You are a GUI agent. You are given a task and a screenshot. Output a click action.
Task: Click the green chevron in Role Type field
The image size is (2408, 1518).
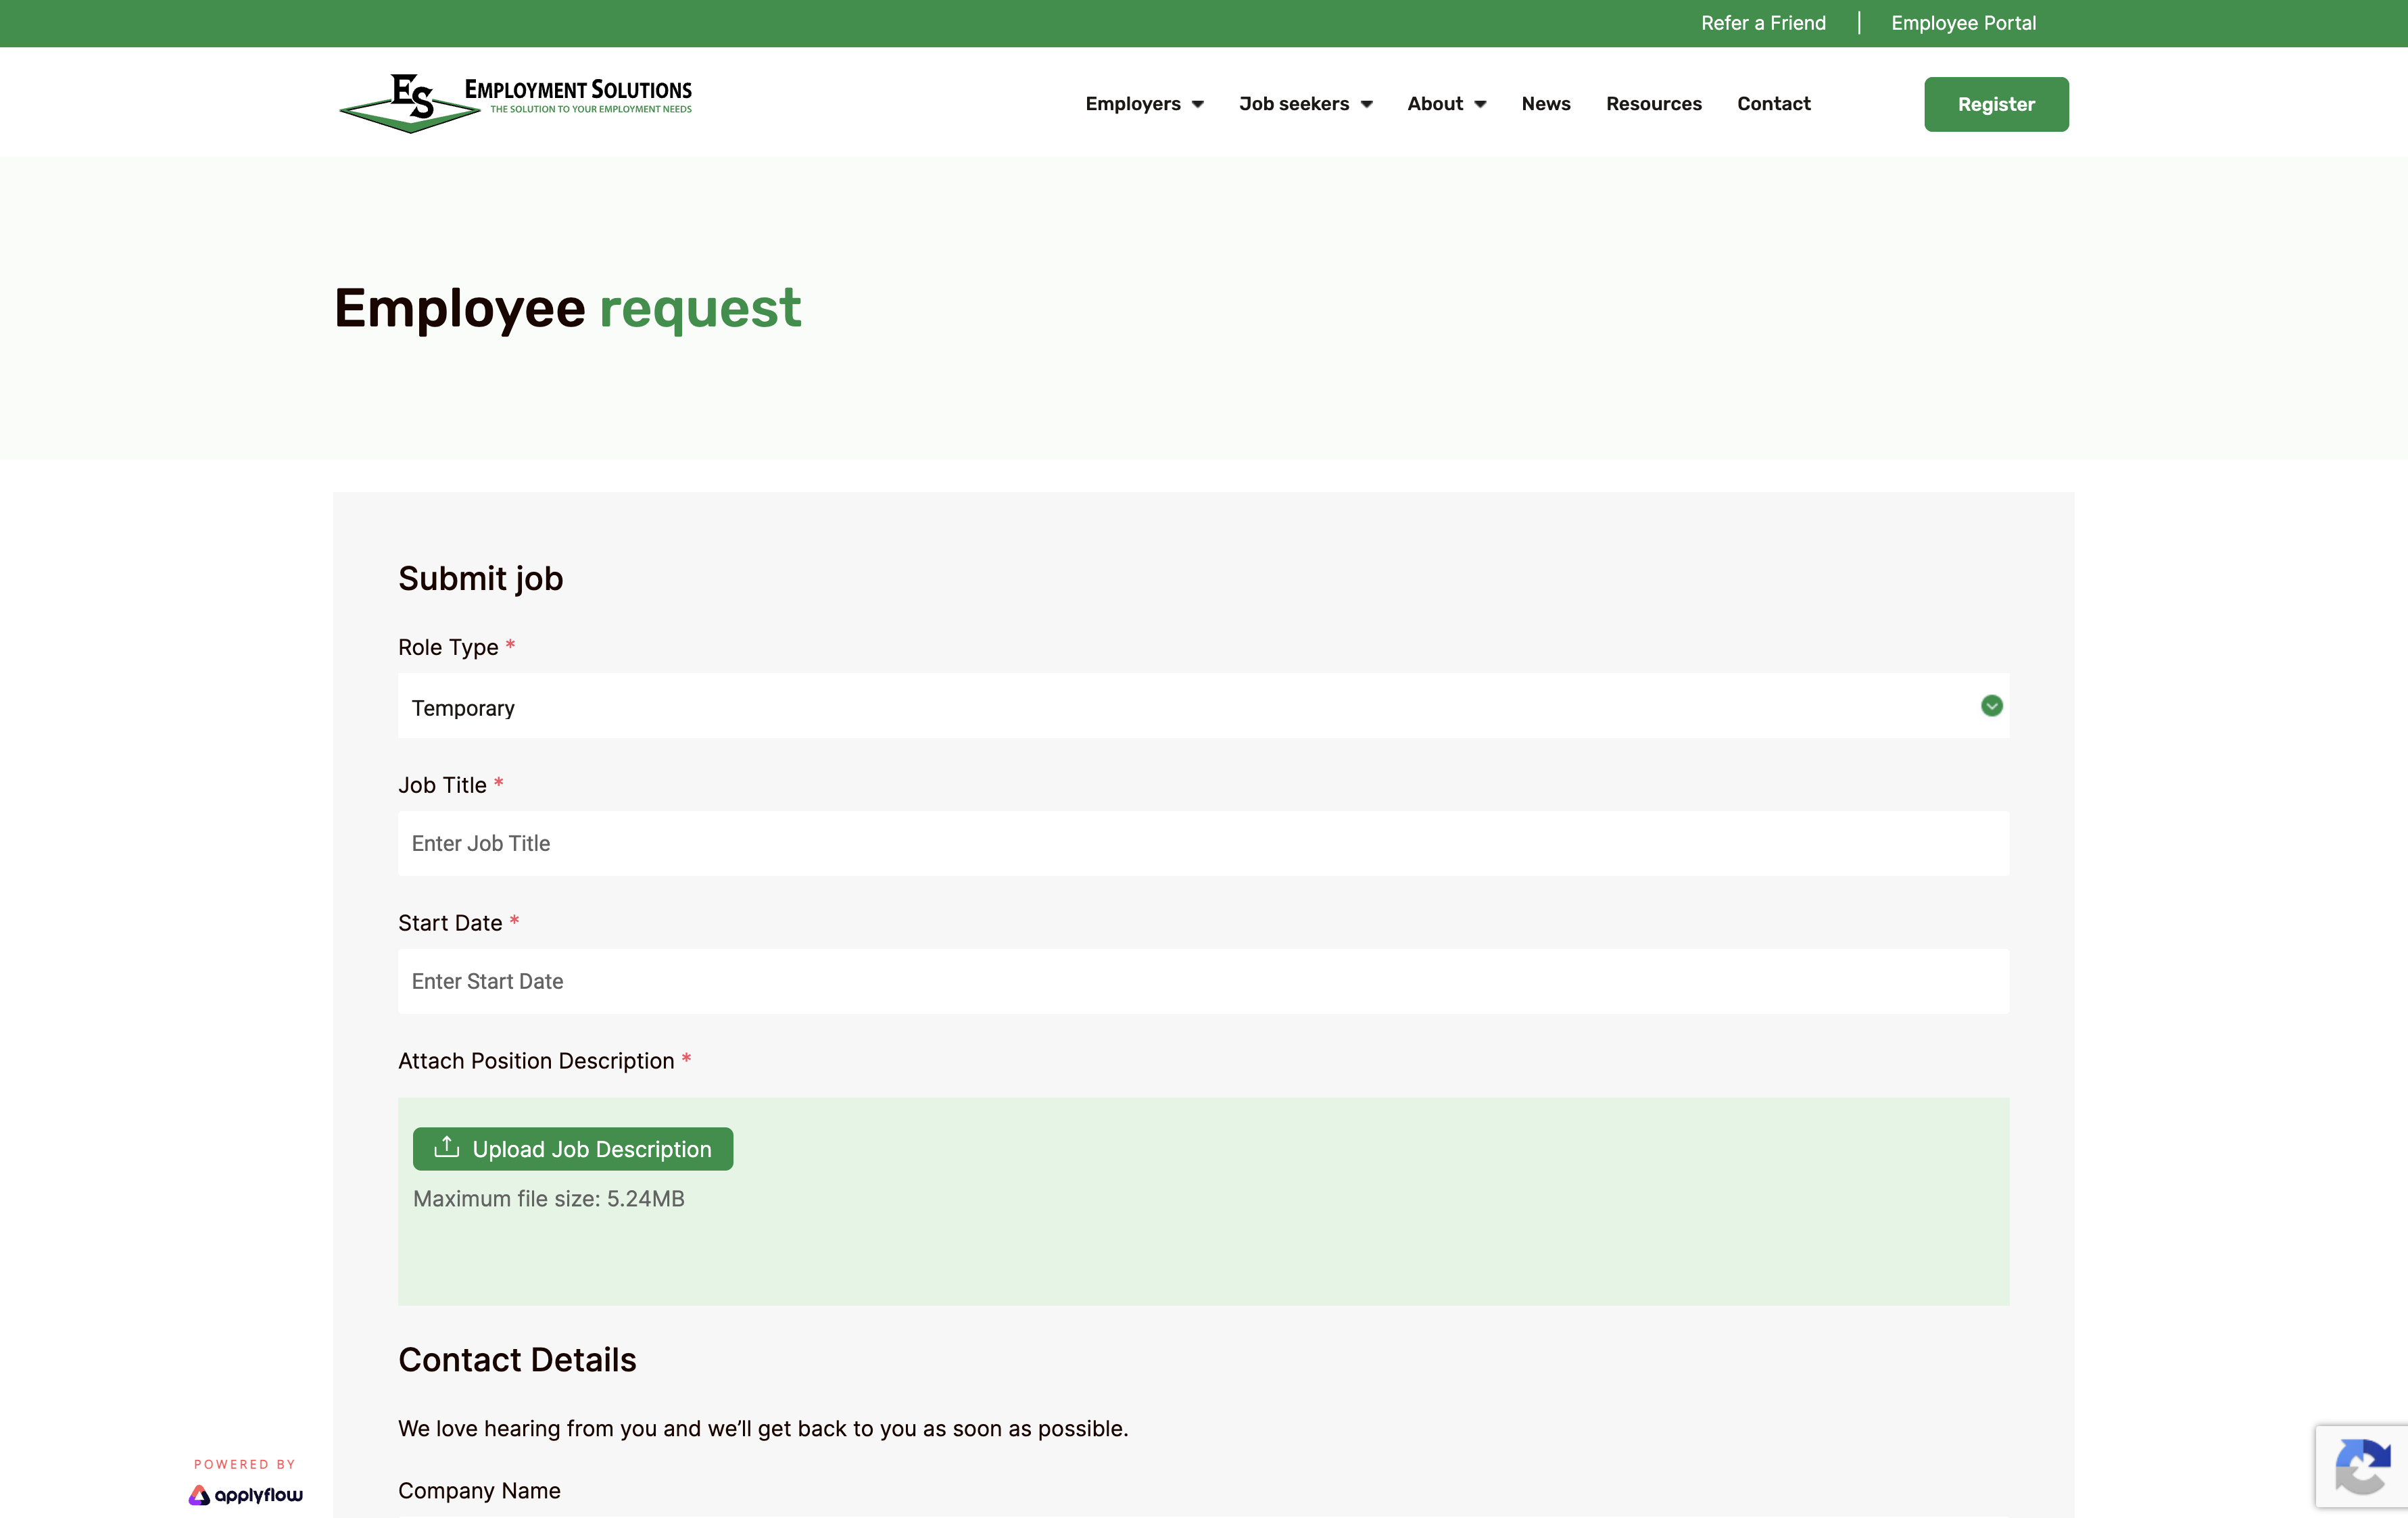pos(1991,706)
